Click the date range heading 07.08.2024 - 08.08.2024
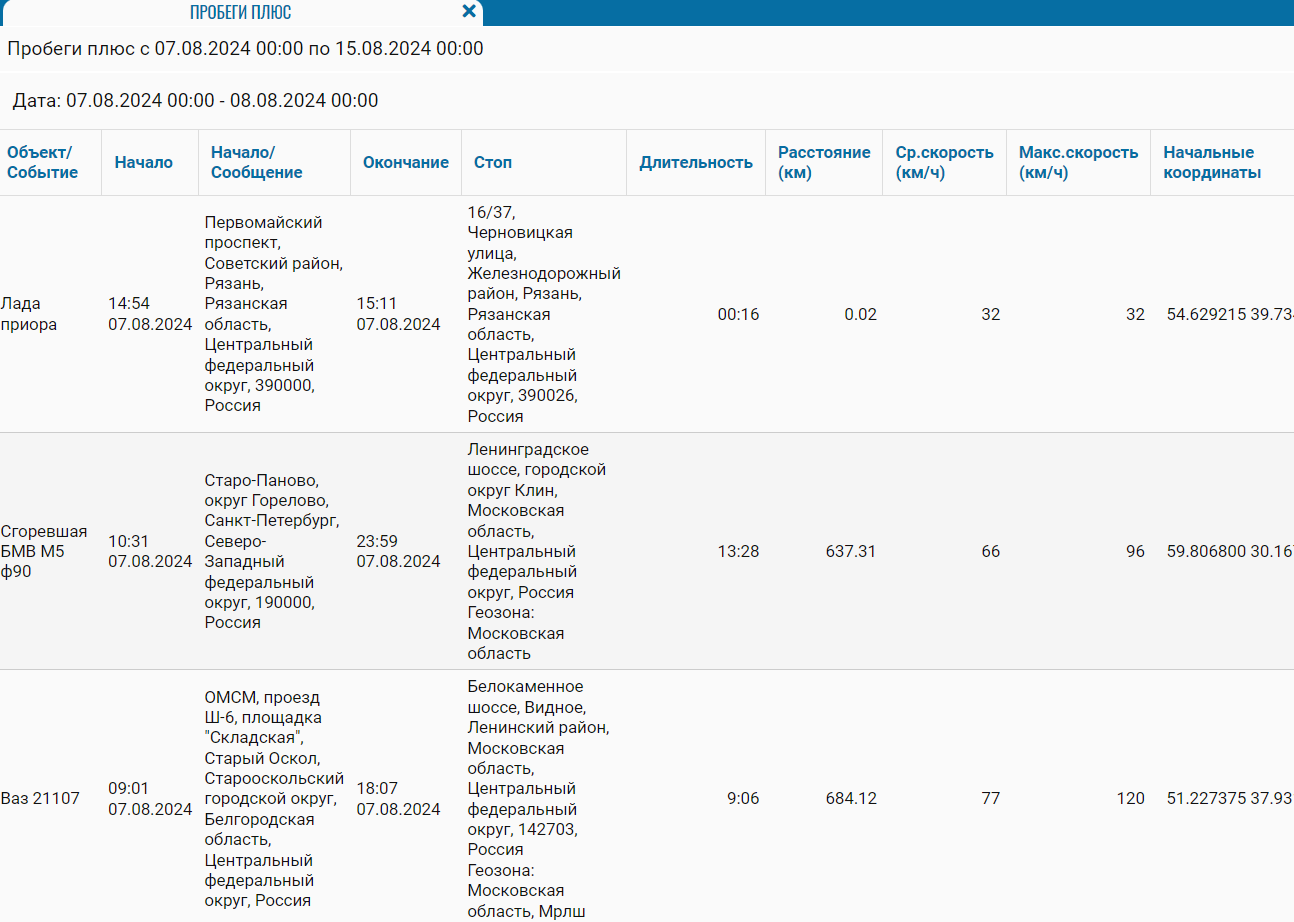This screenshot has width=1294, height=922. (195, 100)
